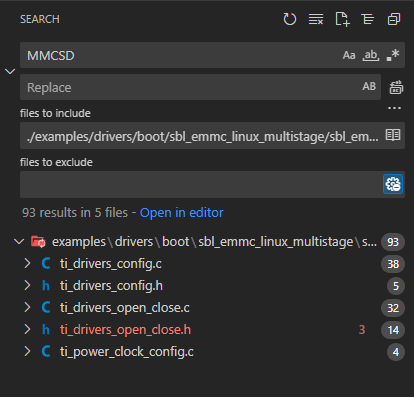Expand ti_drivers_config.c results
The height and width of the screenshot is (397, 414).
[27, 264]
